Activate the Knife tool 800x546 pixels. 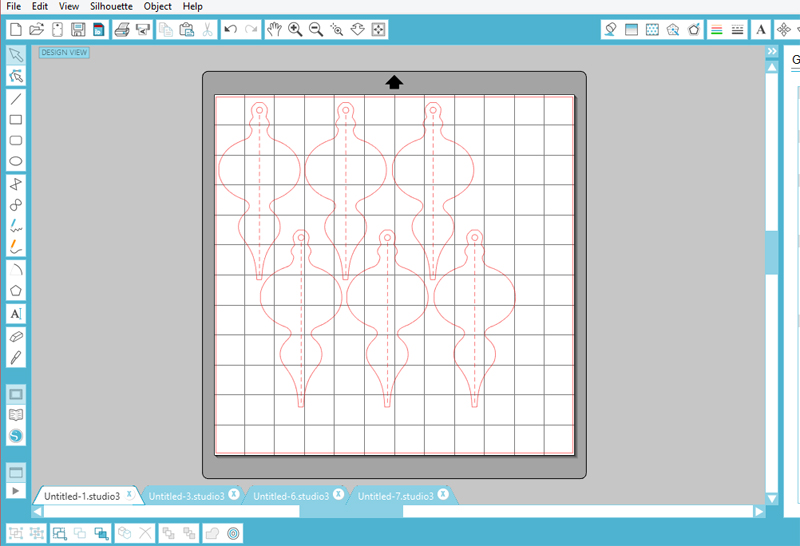point(16,357)
